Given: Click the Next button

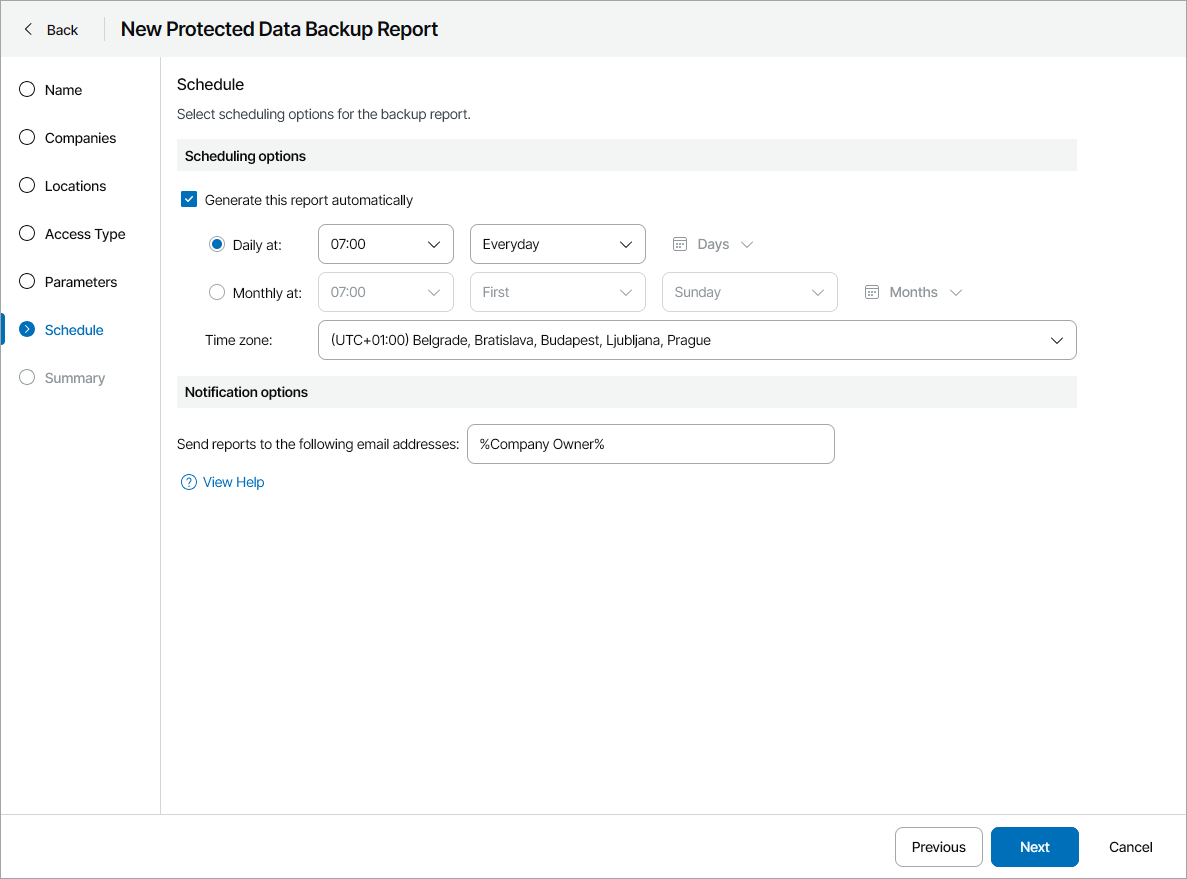Looking at the screenshot, I should point(1034,846).
